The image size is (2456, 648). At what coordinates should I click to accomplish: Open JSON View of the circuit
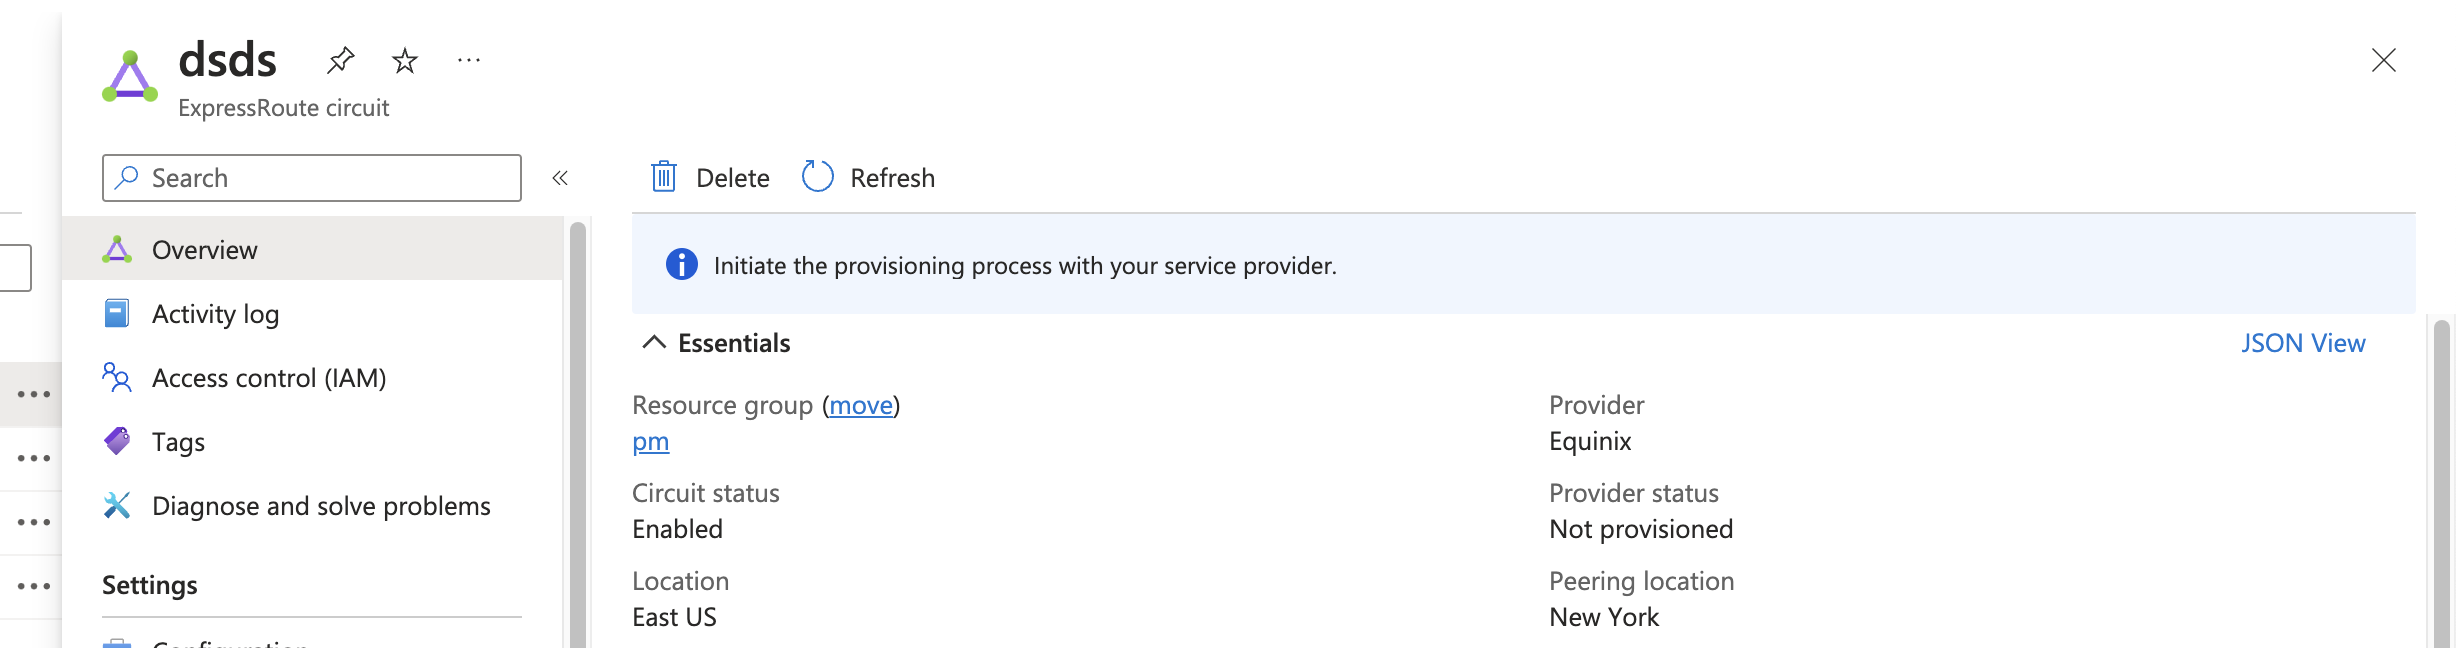(x=2304, y=342)
